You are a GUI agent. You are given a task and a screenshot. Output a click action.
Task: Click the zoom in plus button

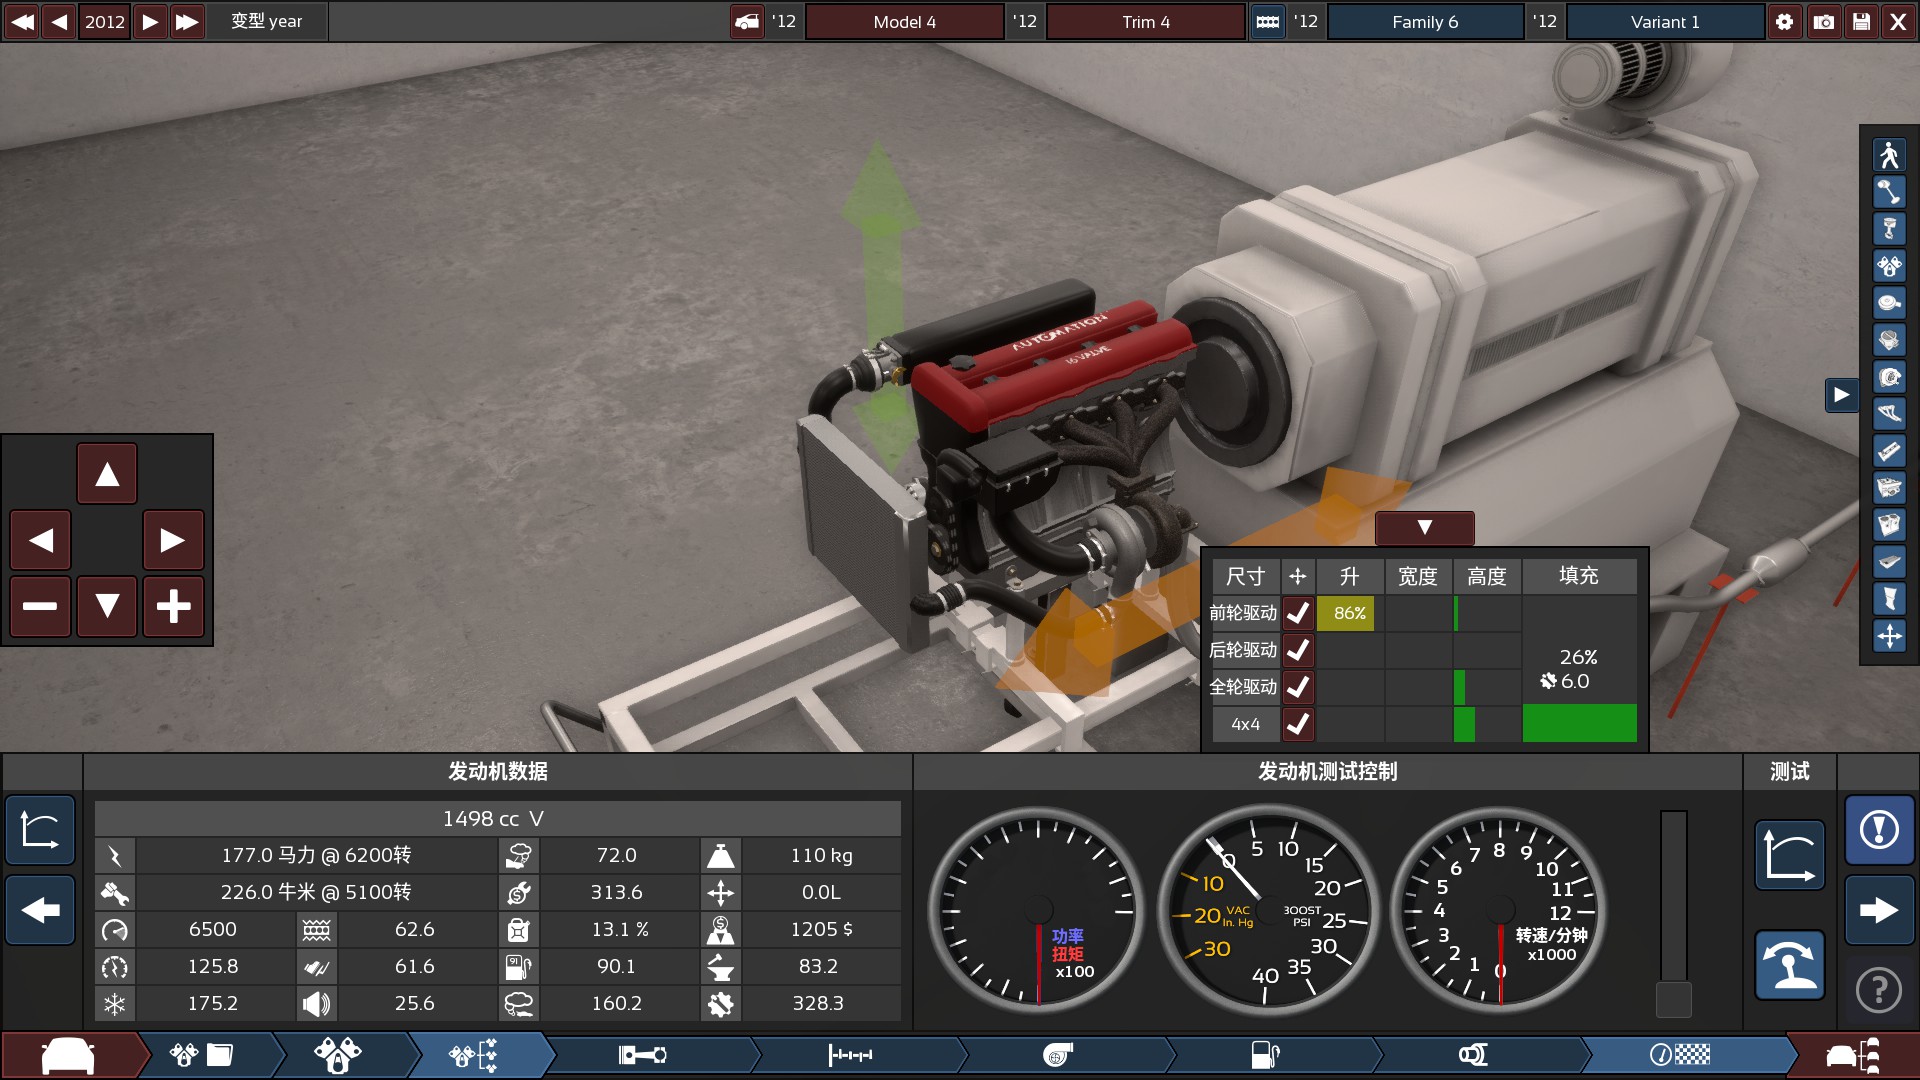click(x=173, y=606)
